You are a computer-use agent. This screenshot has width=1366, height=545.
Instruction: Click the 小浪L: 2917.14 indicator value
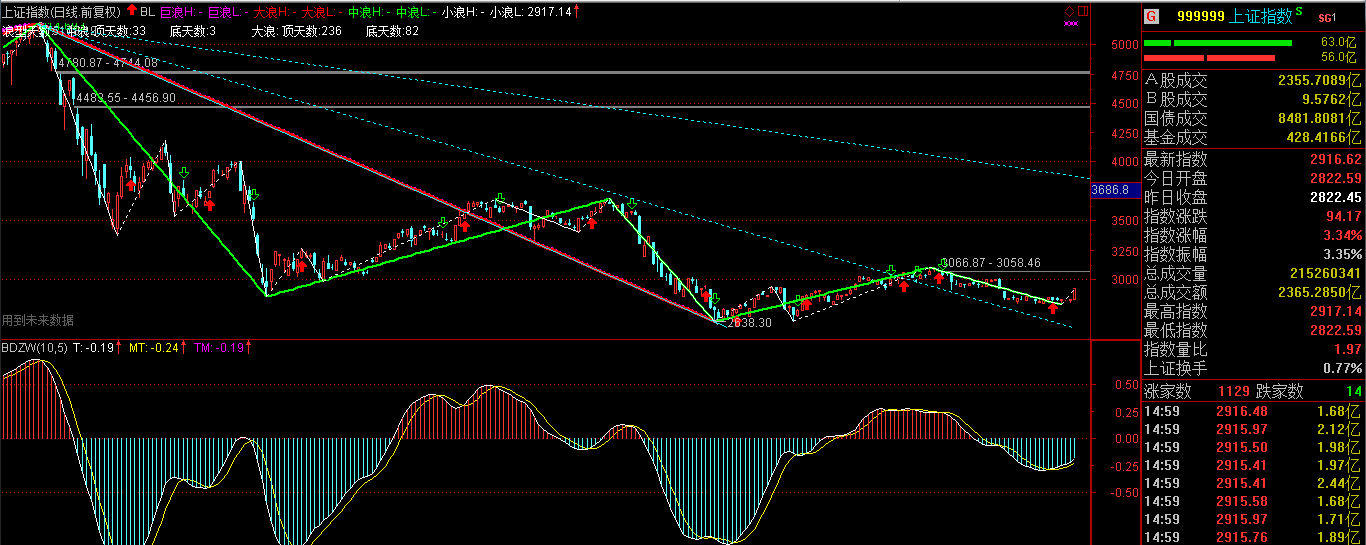click(x=530, y=12)
